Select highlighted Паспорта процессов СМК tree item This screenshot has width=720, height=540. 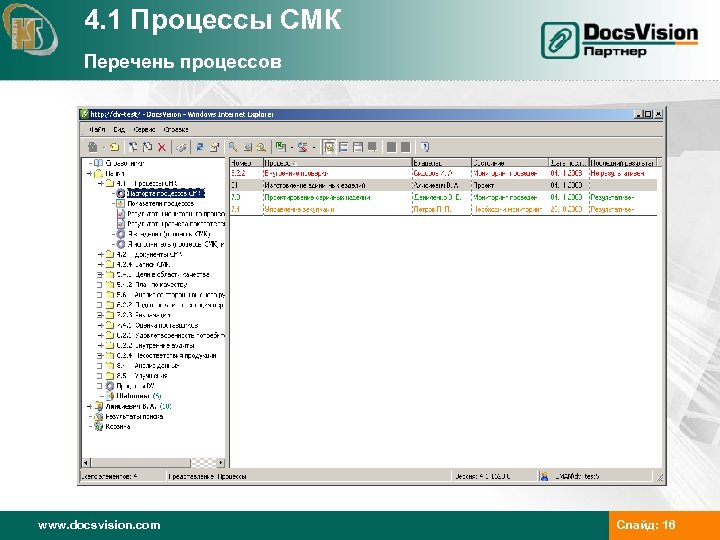[x=165, y=193]
